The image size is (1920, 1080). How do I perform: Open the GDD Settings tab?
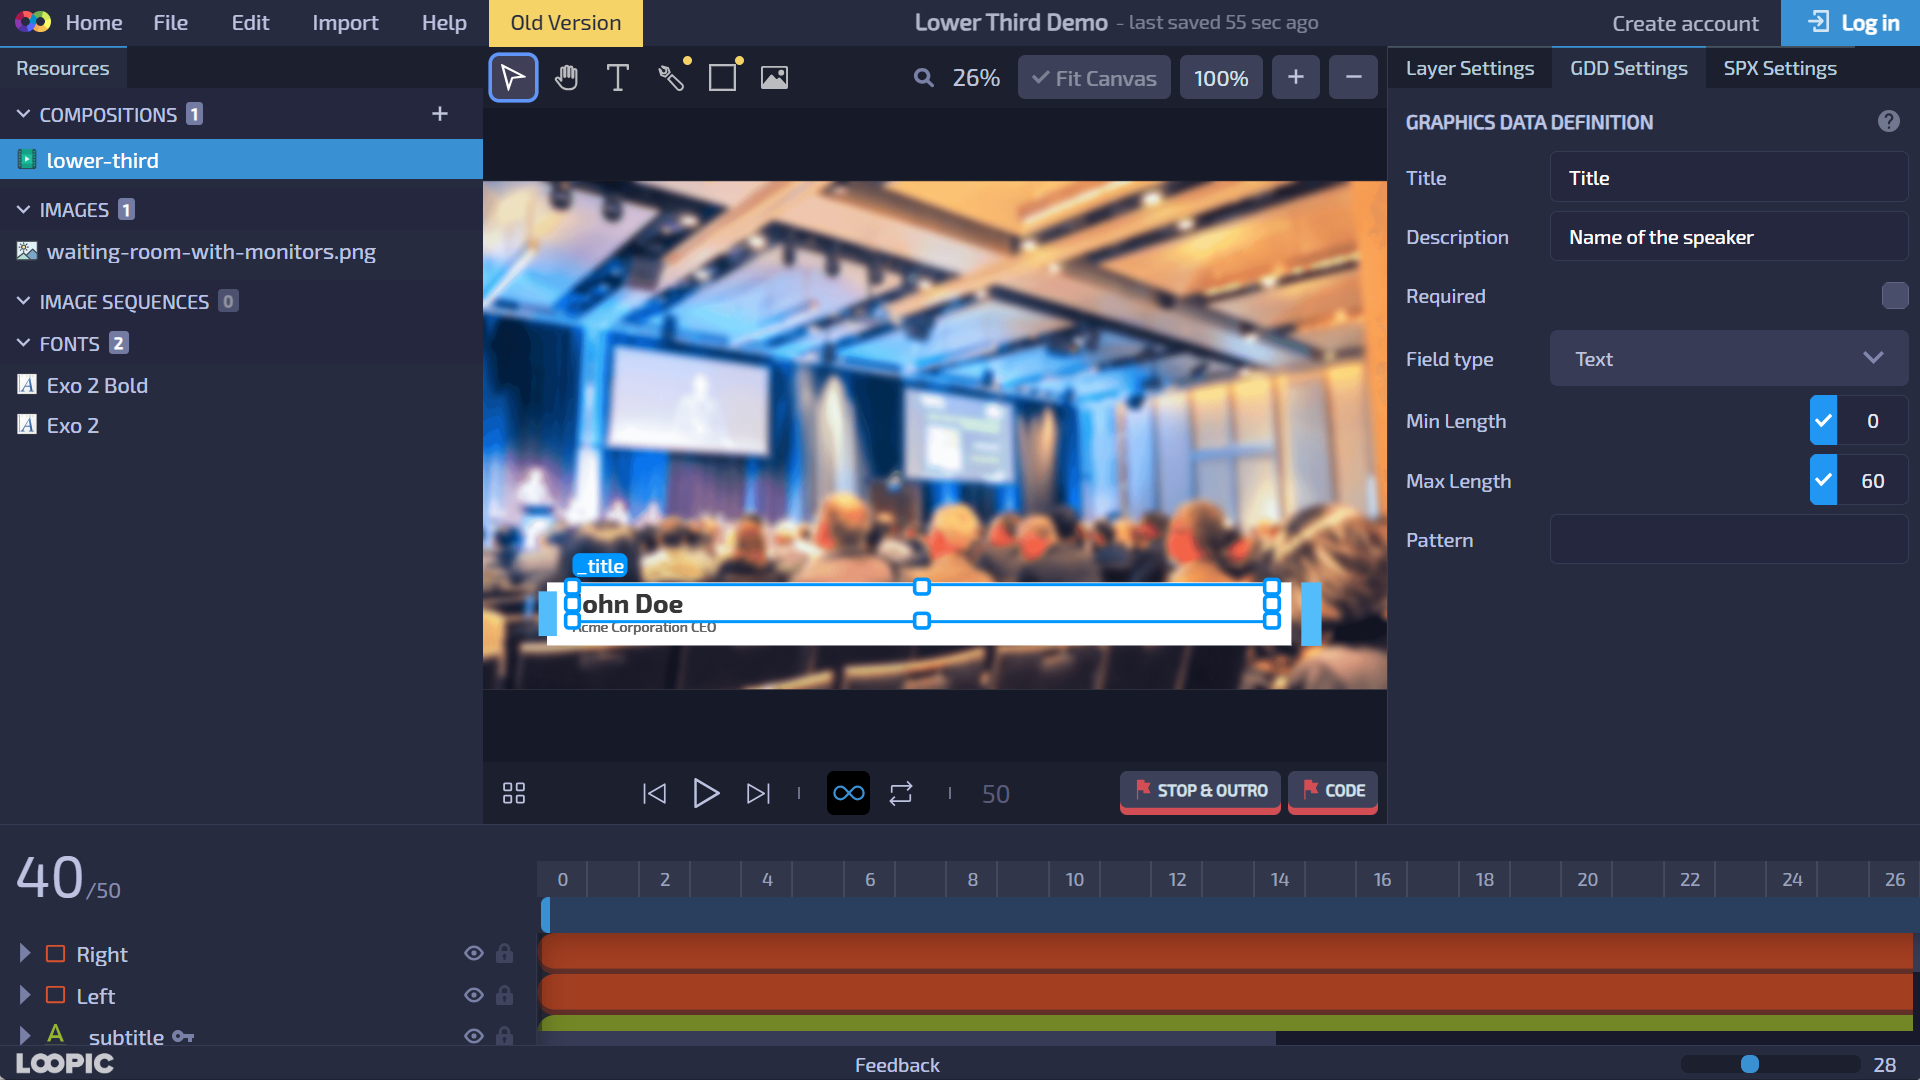(1627, 67)
